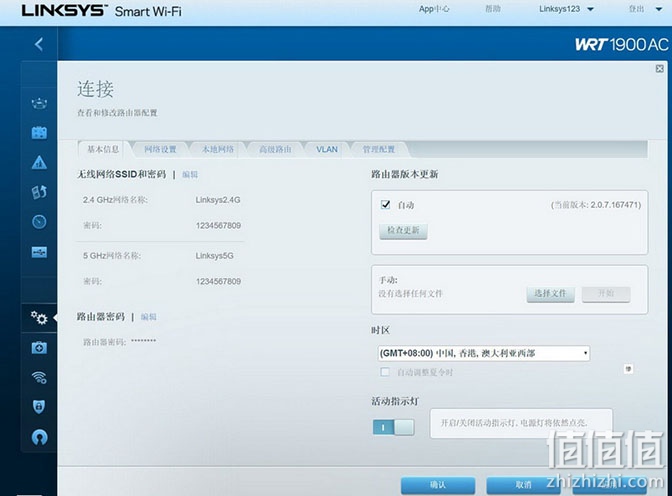Viewport: 672px width, 496px height.
Task: Edit wireless SSID and password link
Action: [x=190, y=174]
